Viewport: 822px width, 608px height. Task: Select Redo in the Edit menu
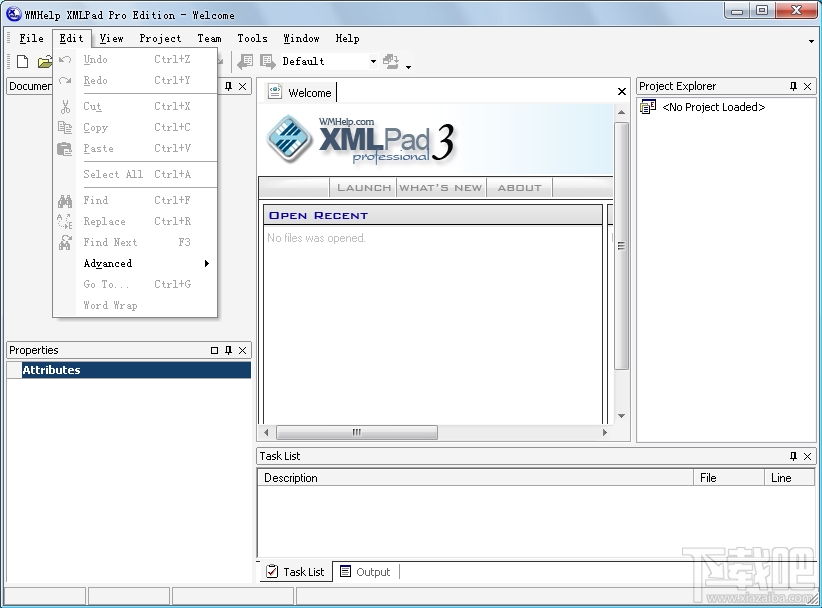[x=135, y=80]
